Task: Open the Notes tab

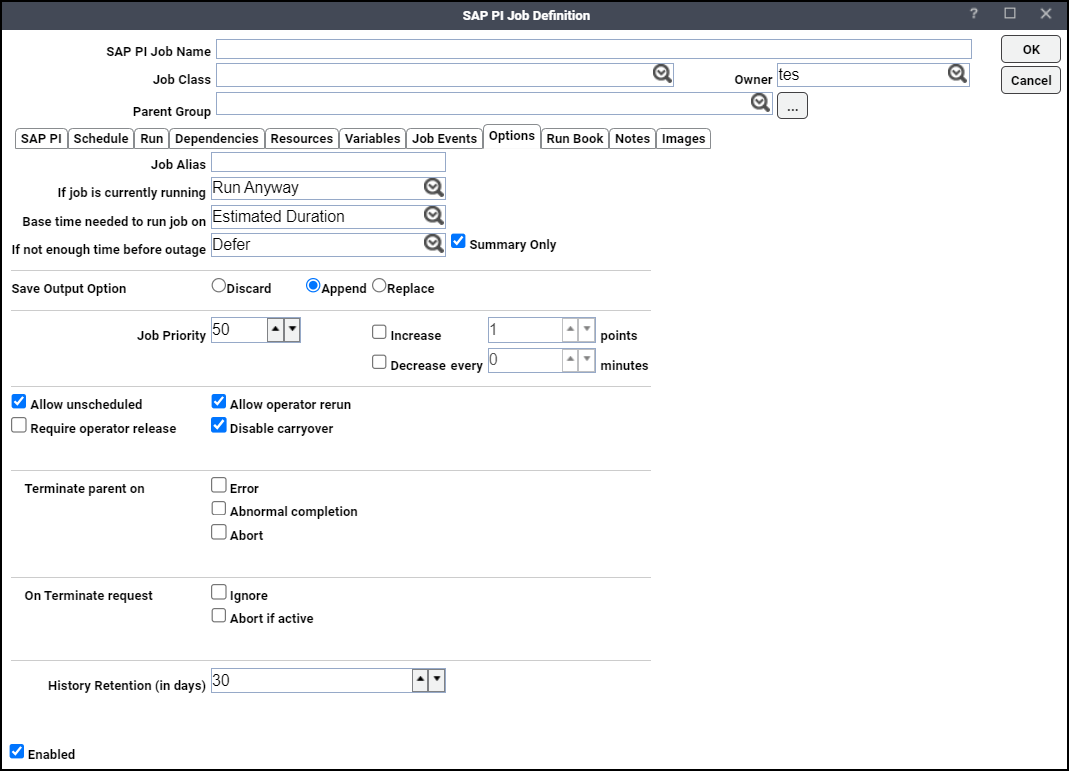Action: pyautogui.click(x=633, y=138)
